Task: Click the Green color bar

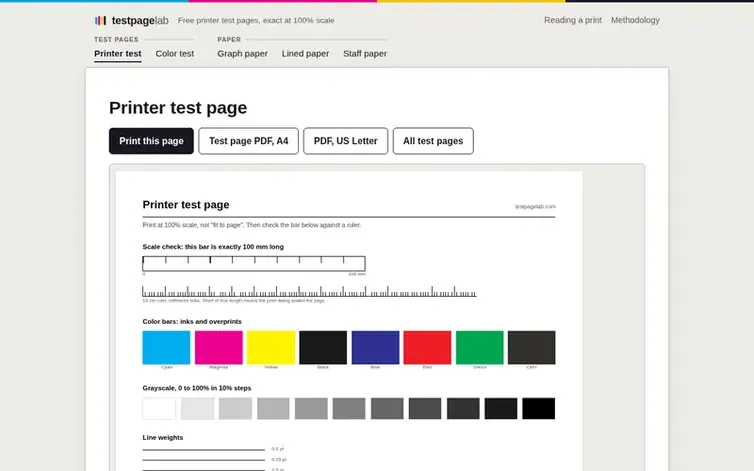Action: (x=479, y=347)
